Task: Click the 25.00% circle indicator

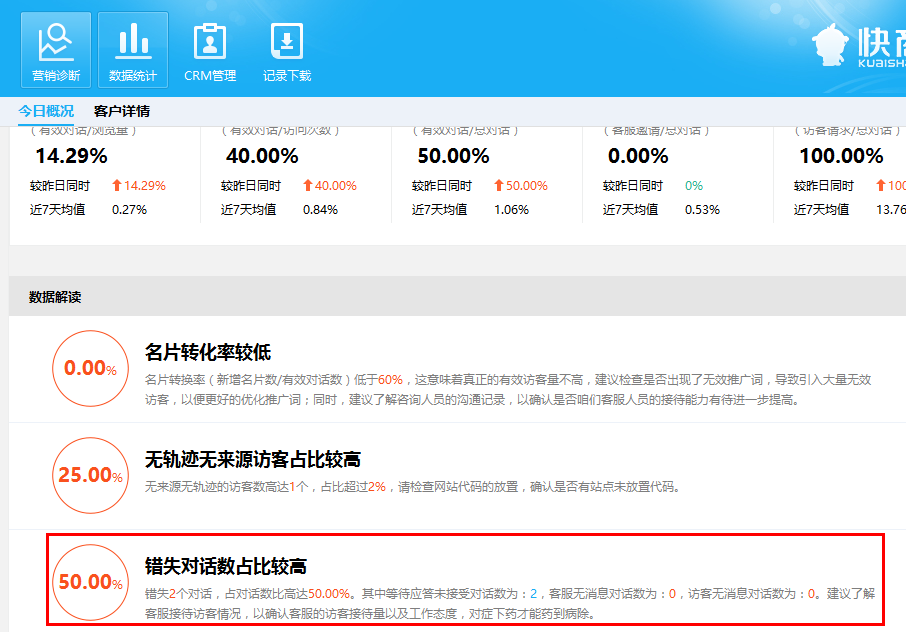Action: pos(90,475)
